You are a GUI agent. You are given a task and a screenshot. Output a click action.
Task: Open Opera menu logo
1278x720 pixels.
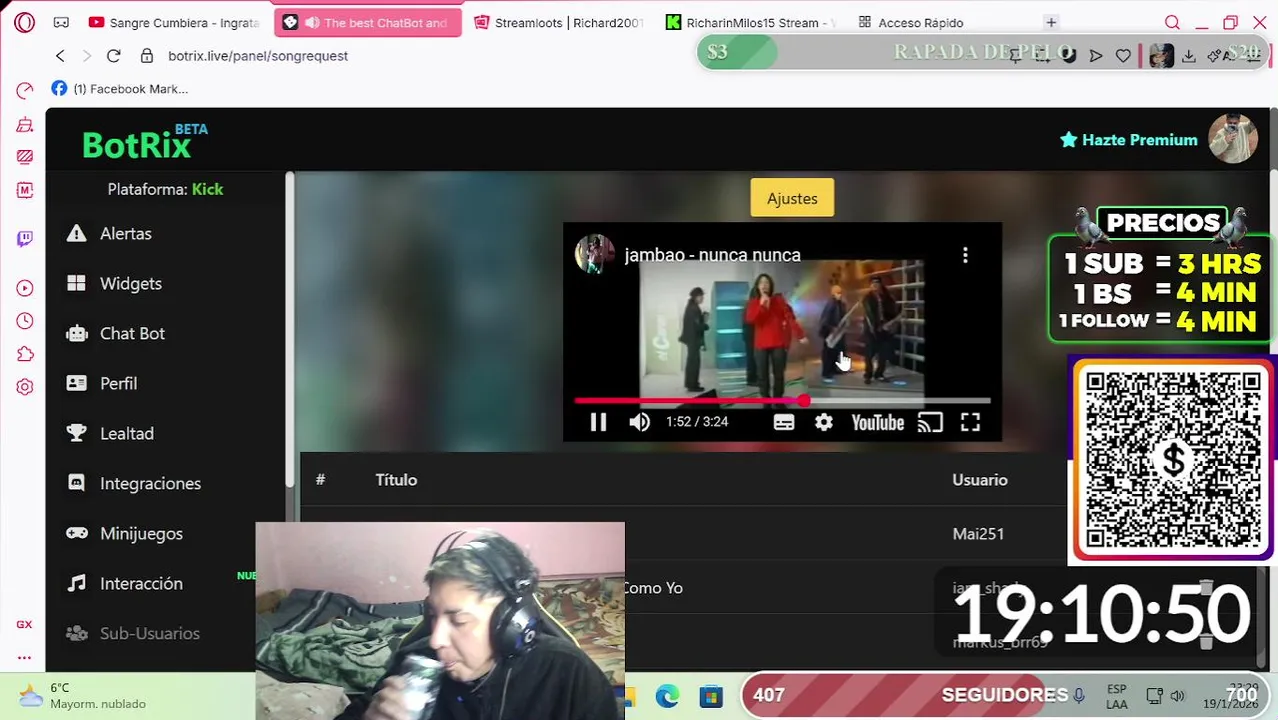point(24,22)
